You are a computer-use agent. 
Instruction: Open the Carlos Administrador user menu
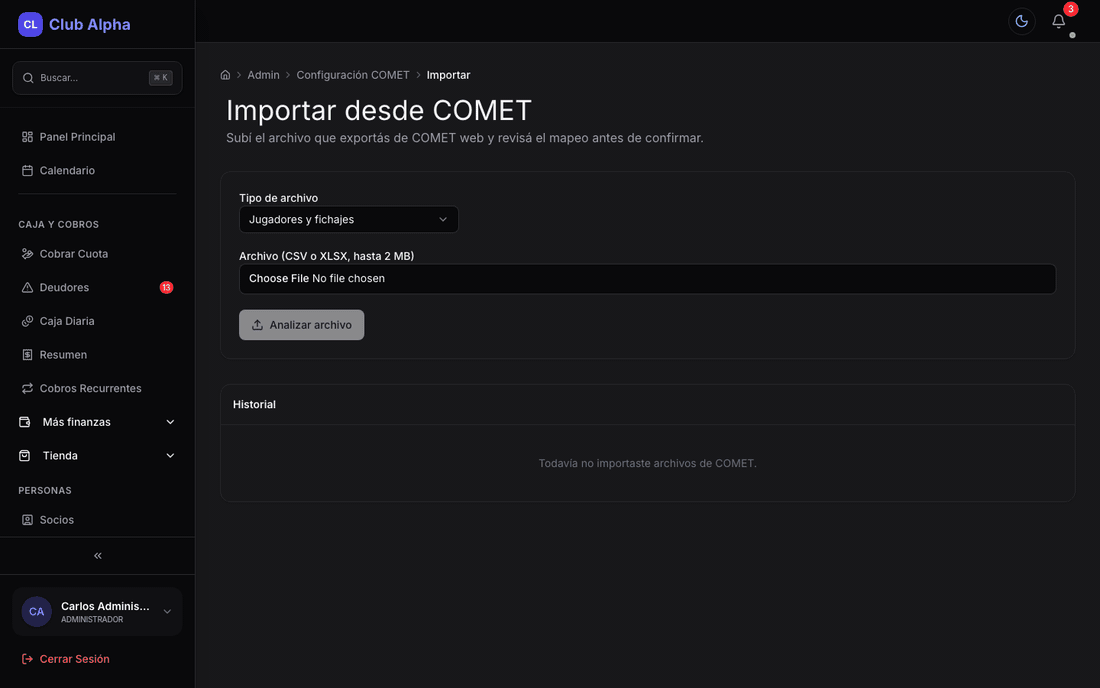click(97, 612)
